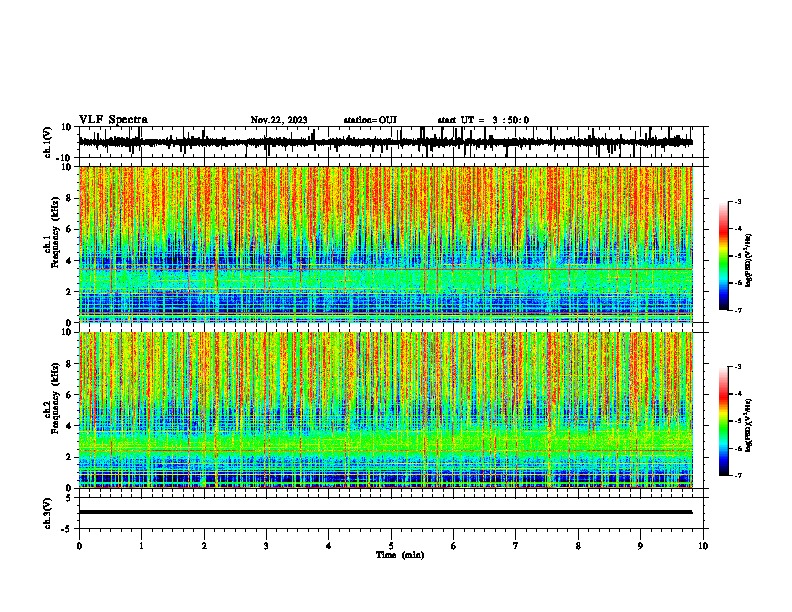Viewport: 792px width, 612px height.
Task: Select the "Nov.22, 2023" date label
Action: point(279,120)
